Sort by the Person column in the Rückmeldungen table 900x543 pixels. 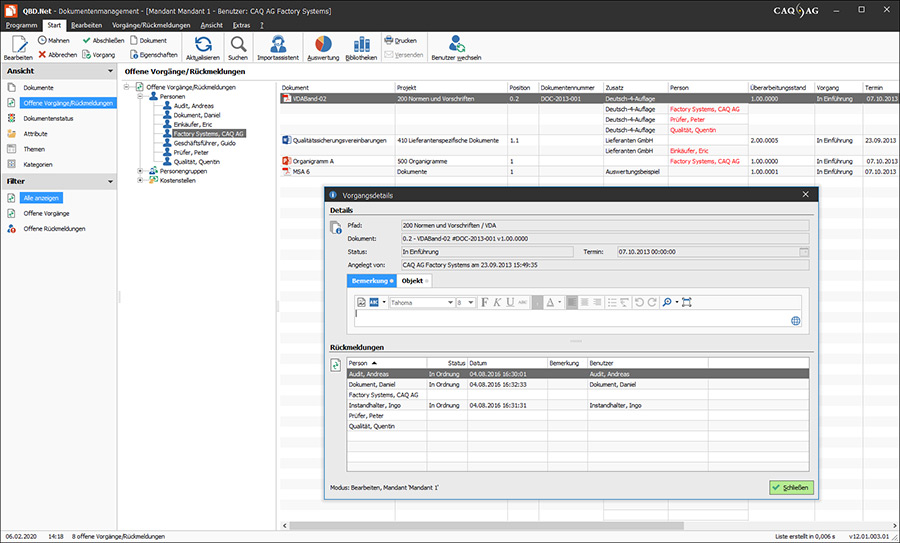coord(387,363)
